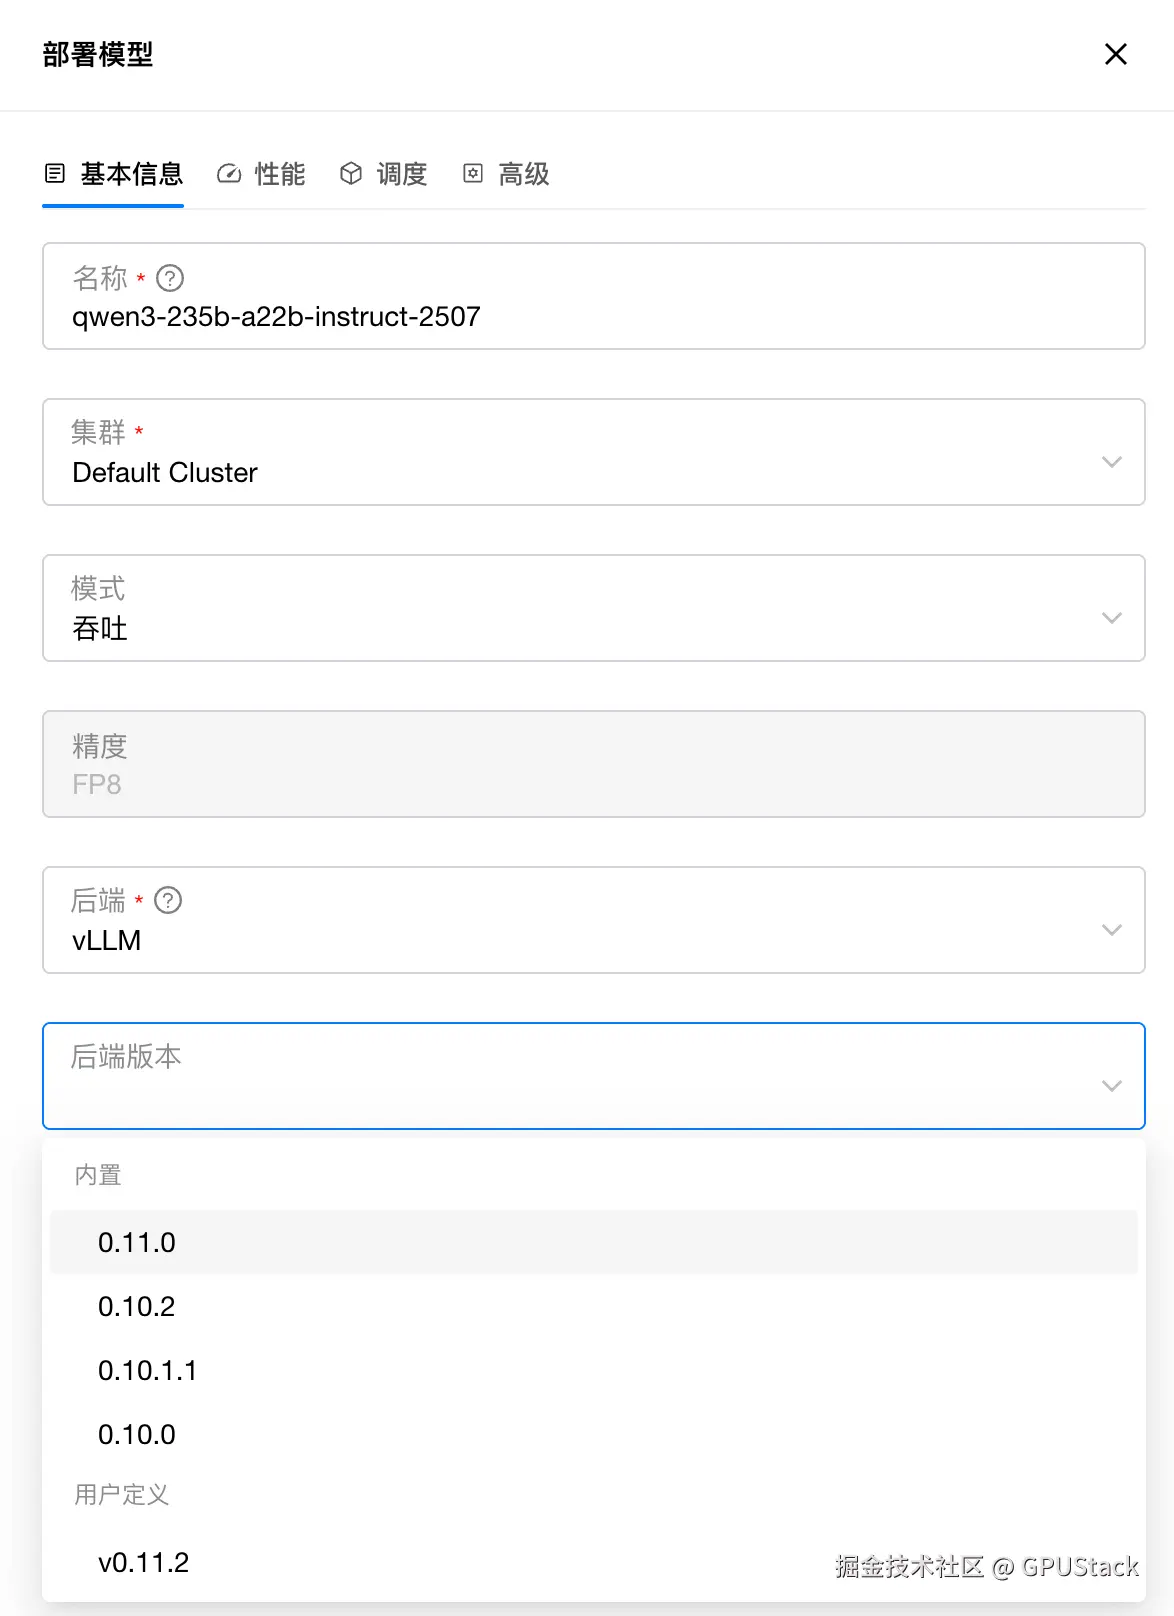Expand the 集群 Default Cluster dropdown
Image resolution: width=1174 pixels, height=1616 pixels.
click(1111, 462)
